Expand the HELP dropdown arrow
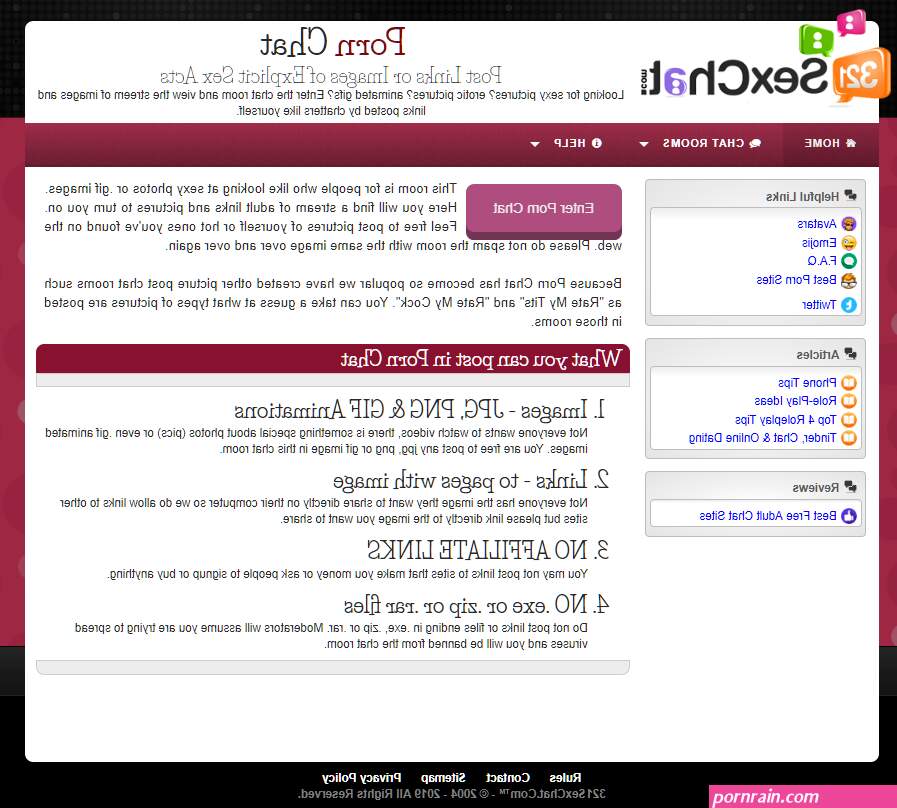Image resolution: width=897 pixels, height=808 pixels. click(535, 144)
